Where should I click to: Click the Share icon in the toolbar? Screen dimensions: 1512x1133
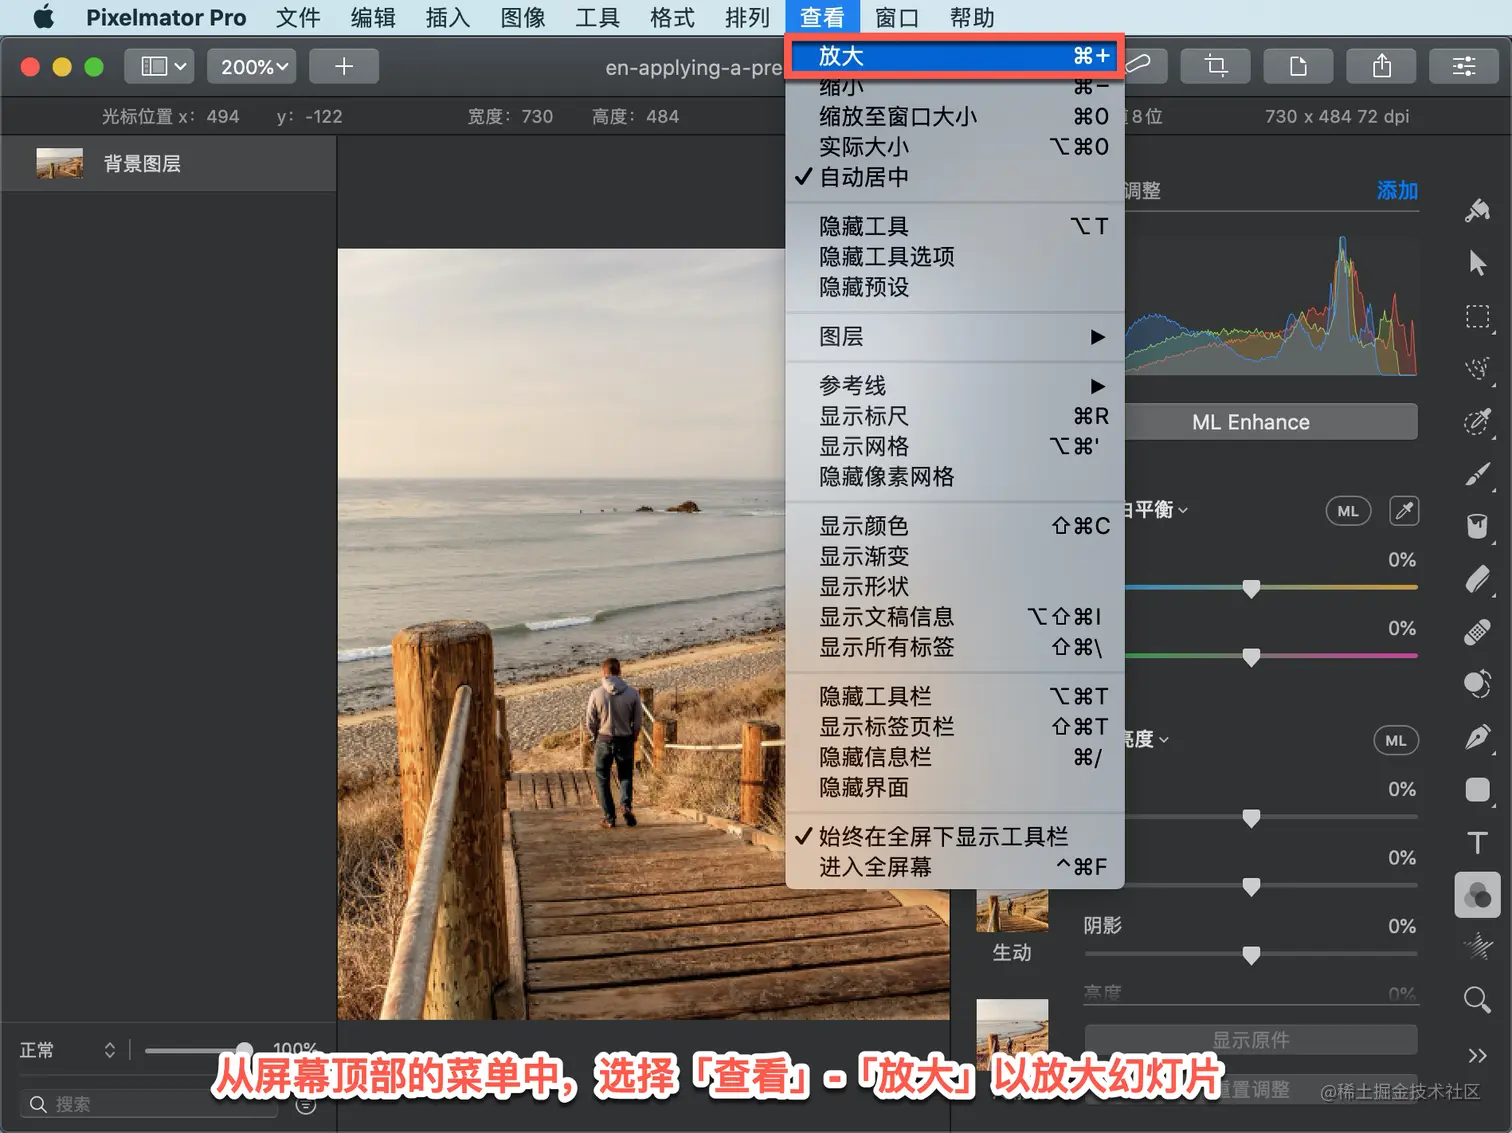tap(1382, 66)
